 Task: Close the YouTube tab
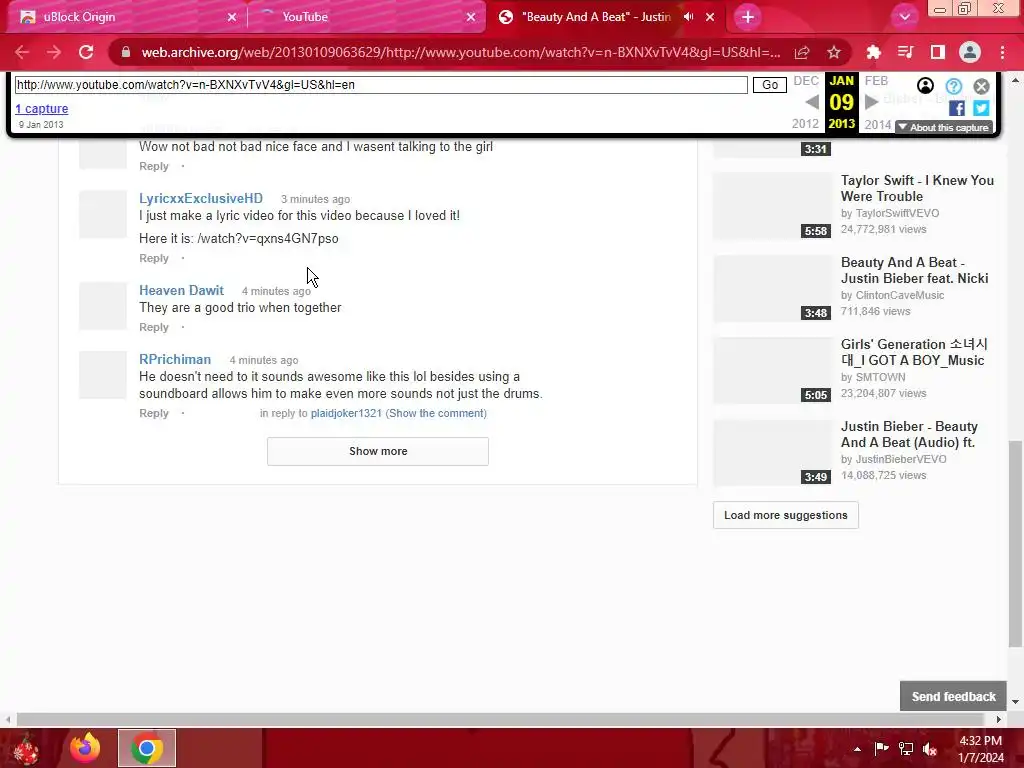pos(471,17)
